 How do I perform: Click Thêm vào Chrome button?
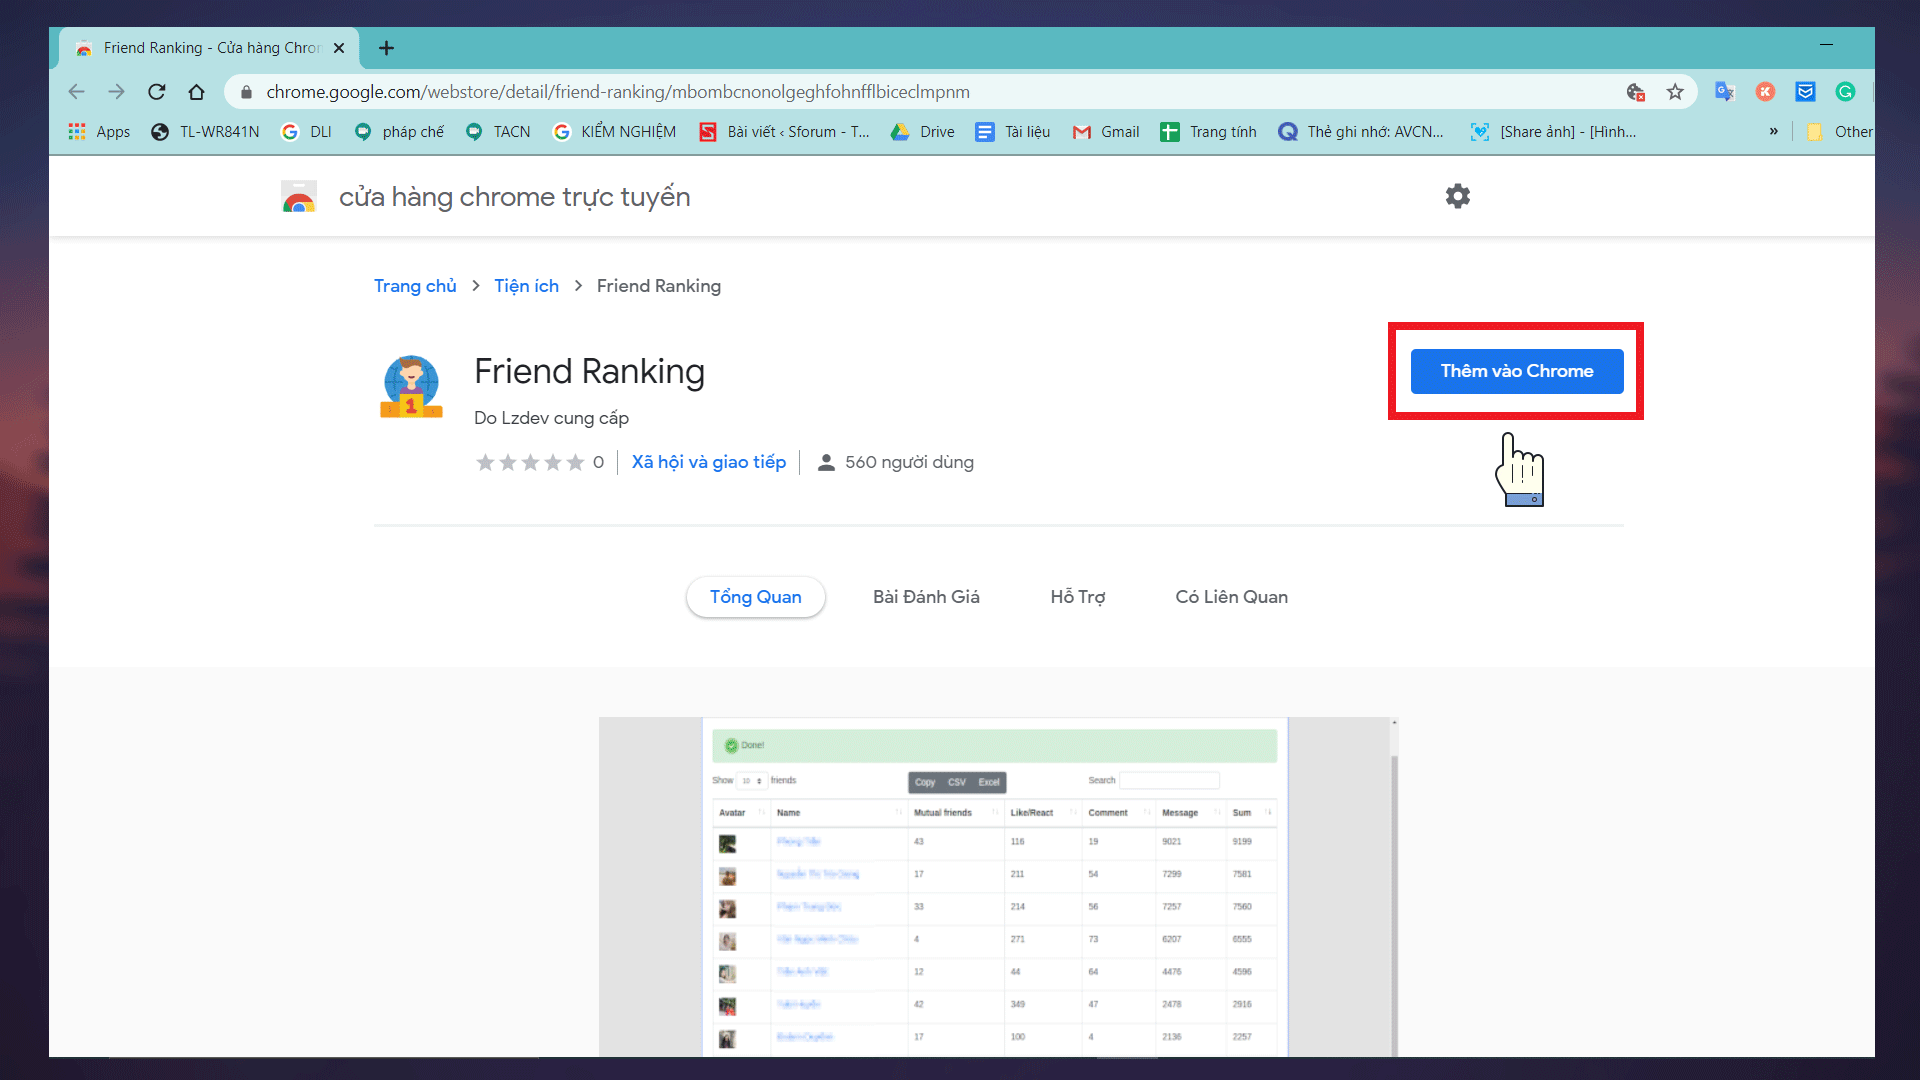tap(1517, 371)
